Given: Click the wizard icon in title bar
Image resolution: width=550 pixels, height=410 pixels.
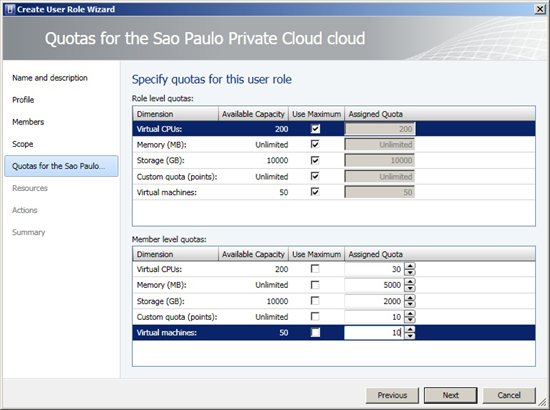Looking at the screenshot, I should pos(10,9).
